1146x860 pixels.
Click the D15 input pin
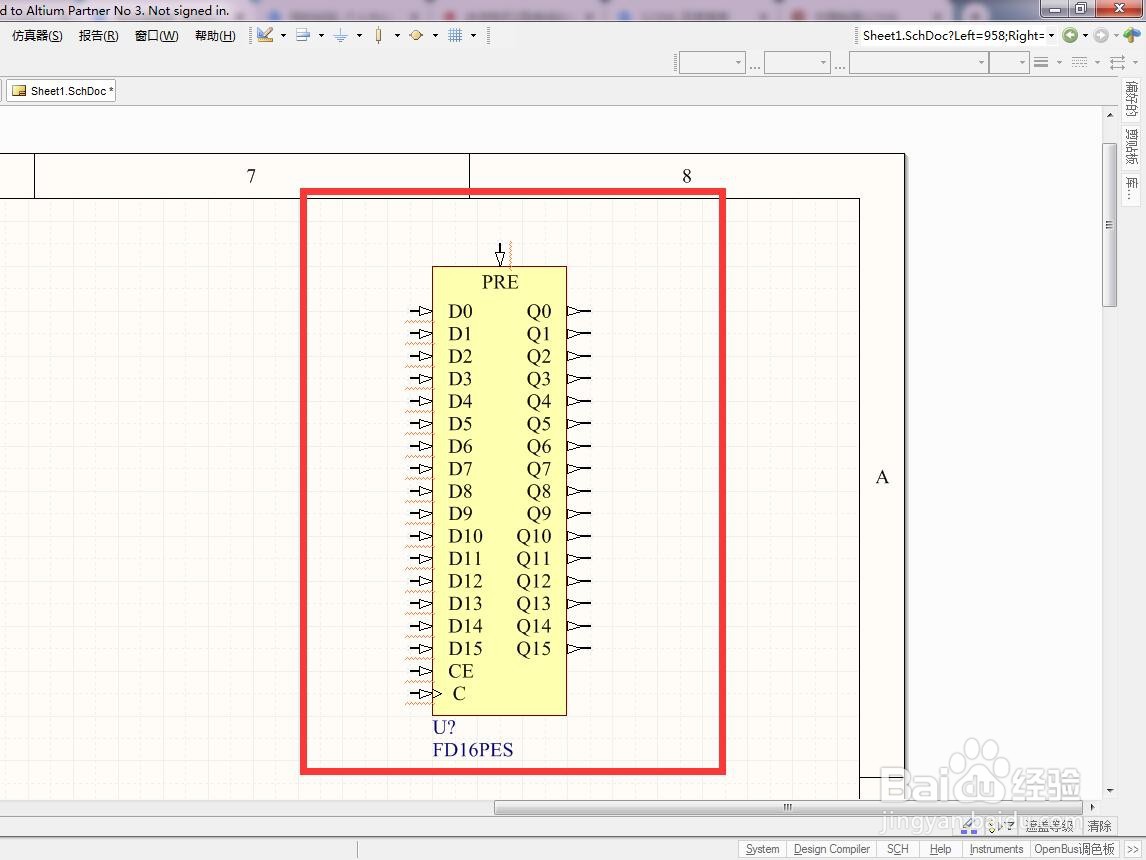tap(420, 649)
